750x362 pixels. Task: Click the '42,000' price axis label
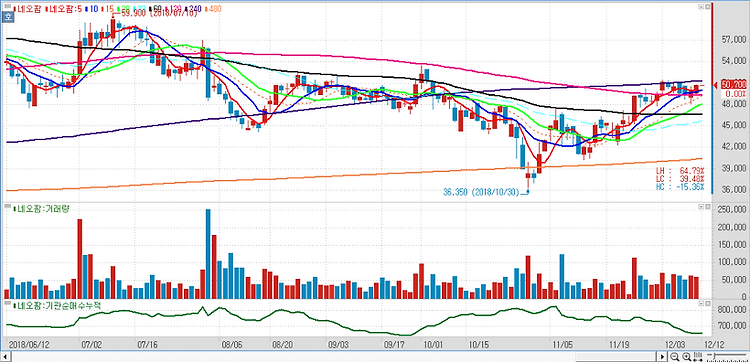(x=733, y=147)
